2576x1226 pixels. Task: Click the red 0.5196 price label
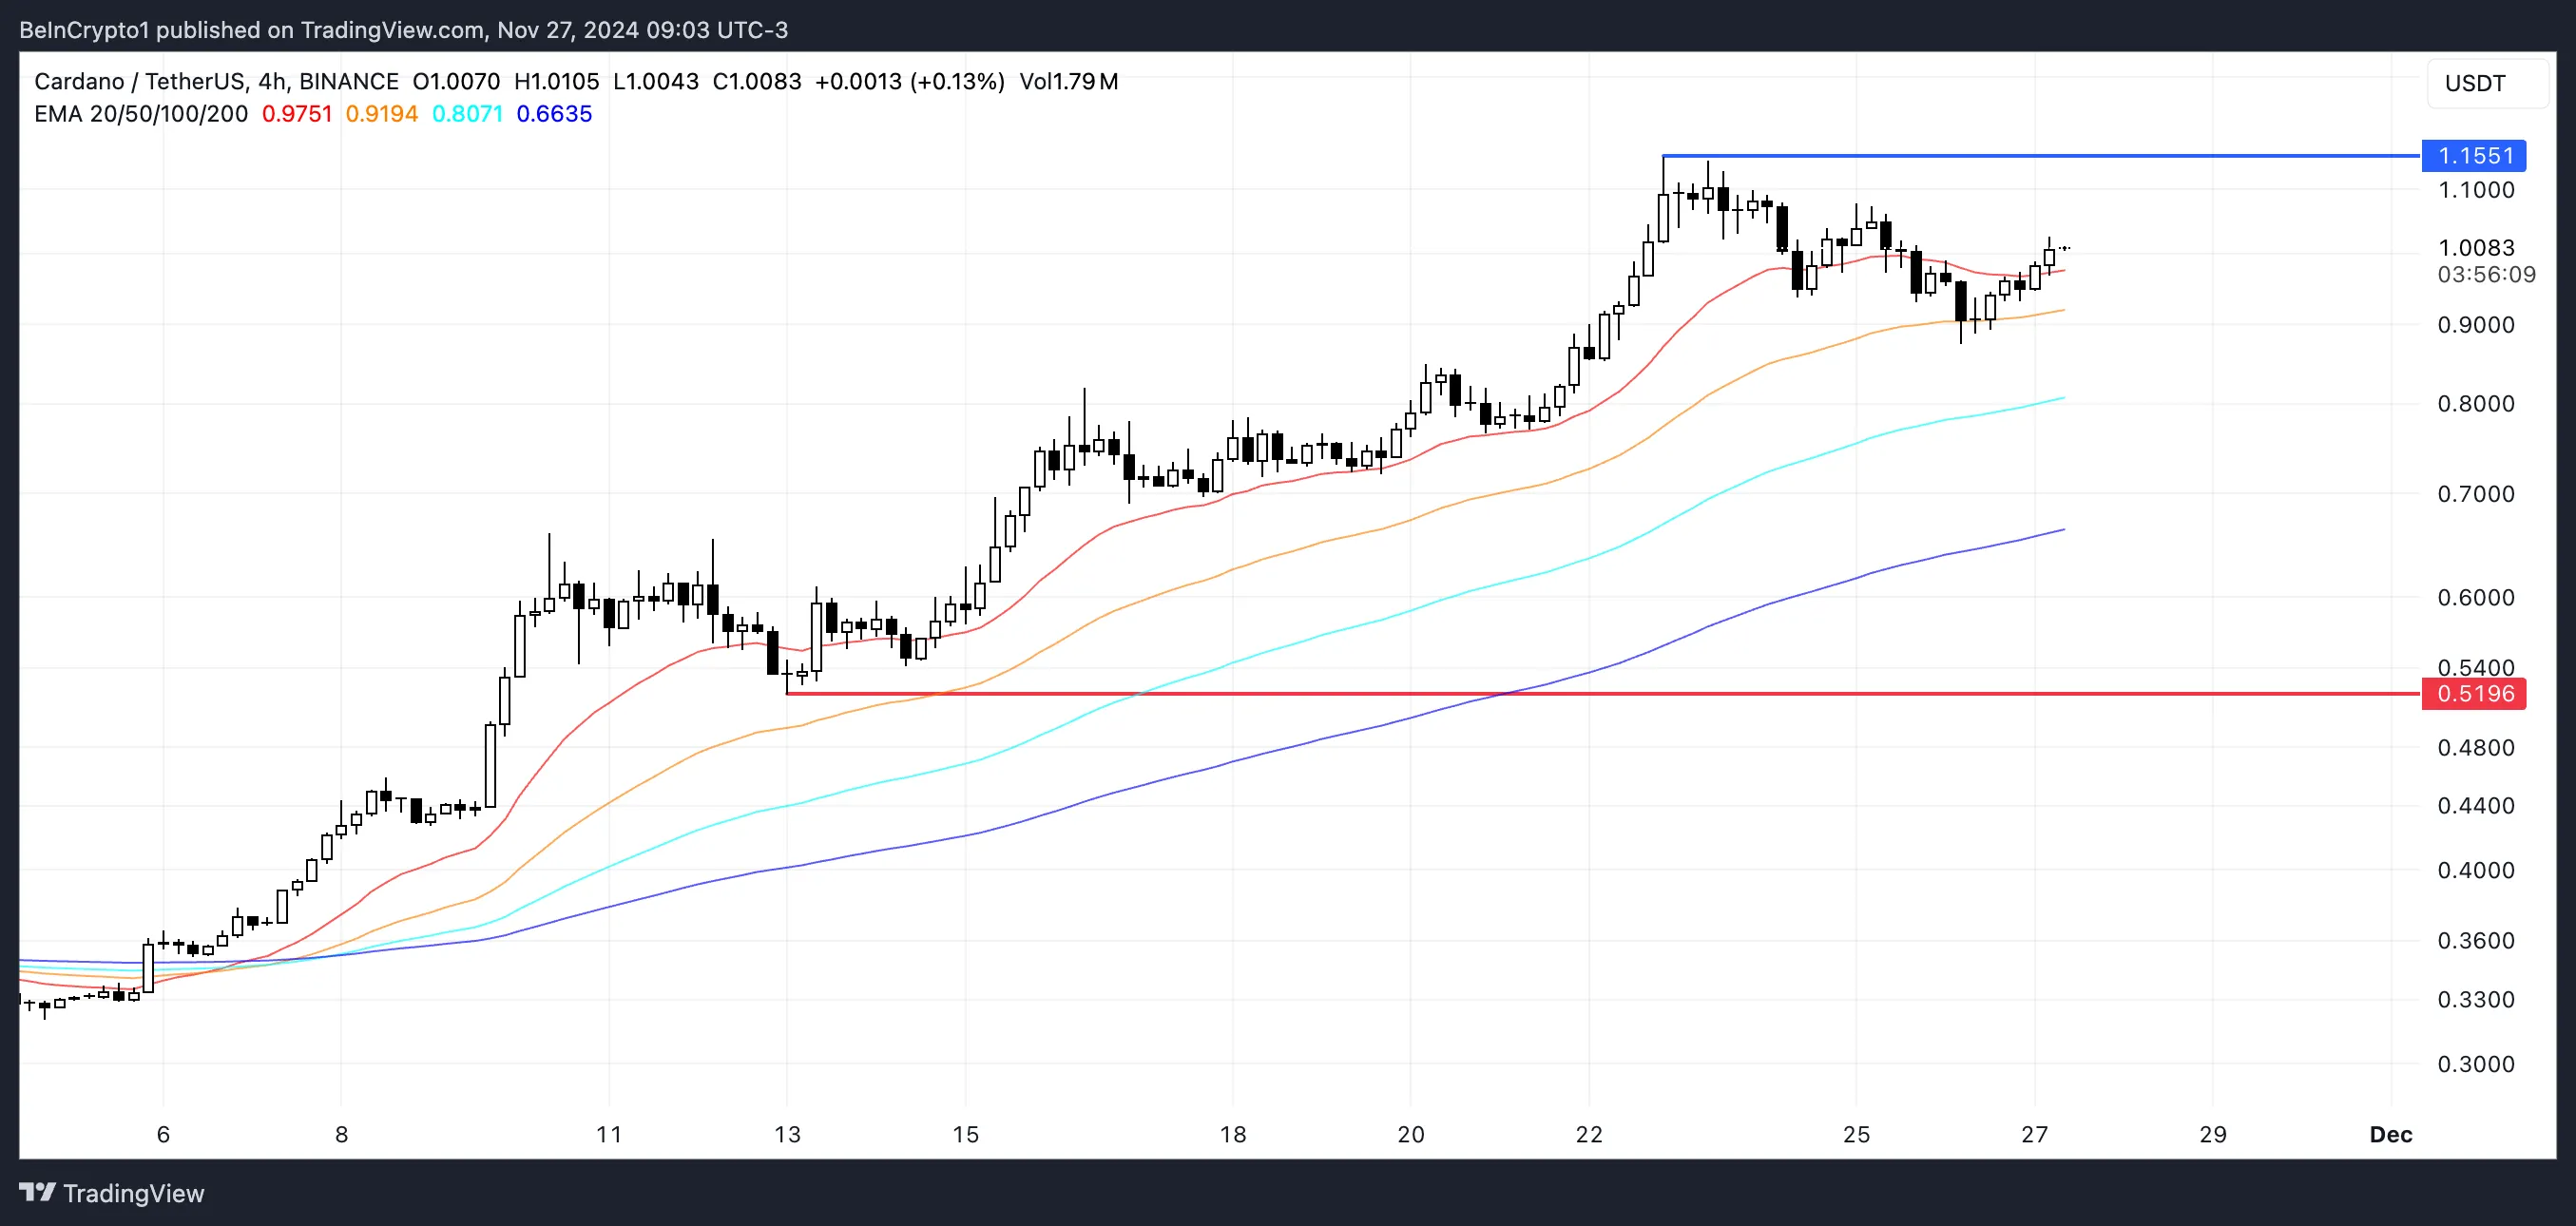(2474, 693)
